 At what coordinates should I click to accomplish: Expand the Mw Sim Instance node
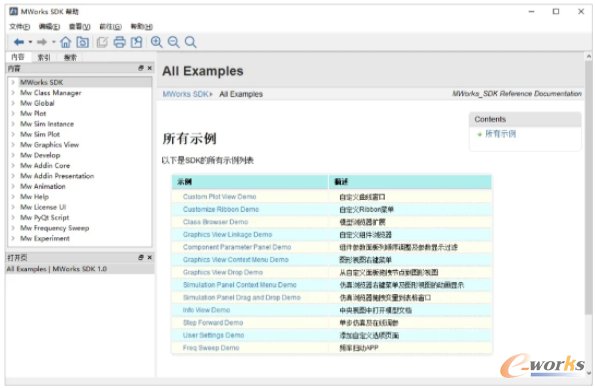(x=13, y=124)
